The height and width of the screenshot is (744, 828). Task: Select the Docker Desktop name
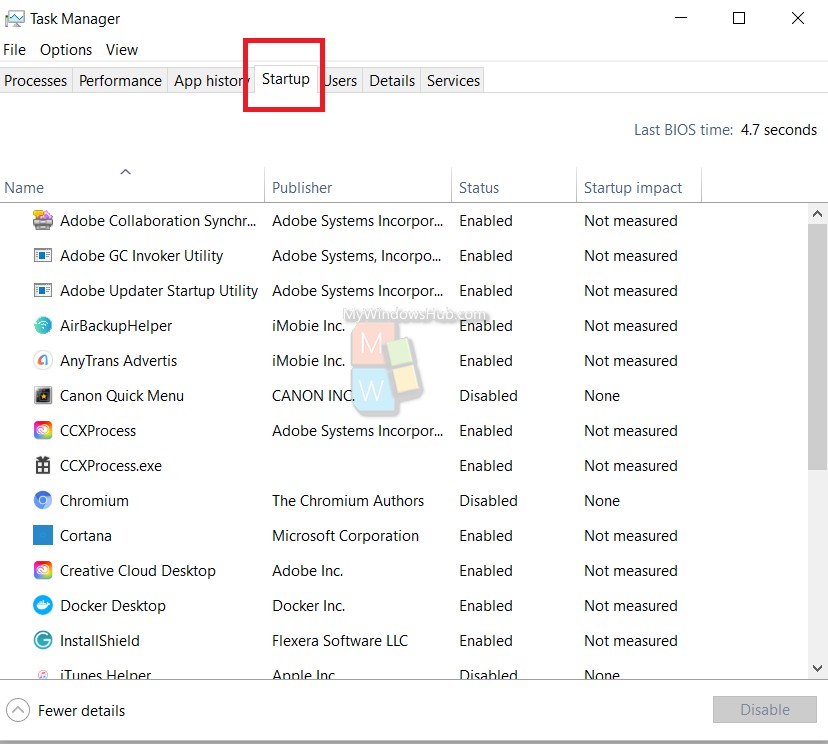113,606
